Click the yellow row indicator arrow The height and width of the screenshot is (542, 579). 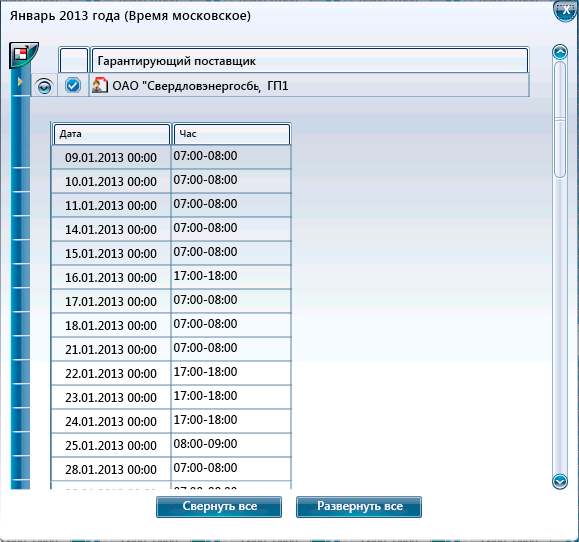(20, 82)
